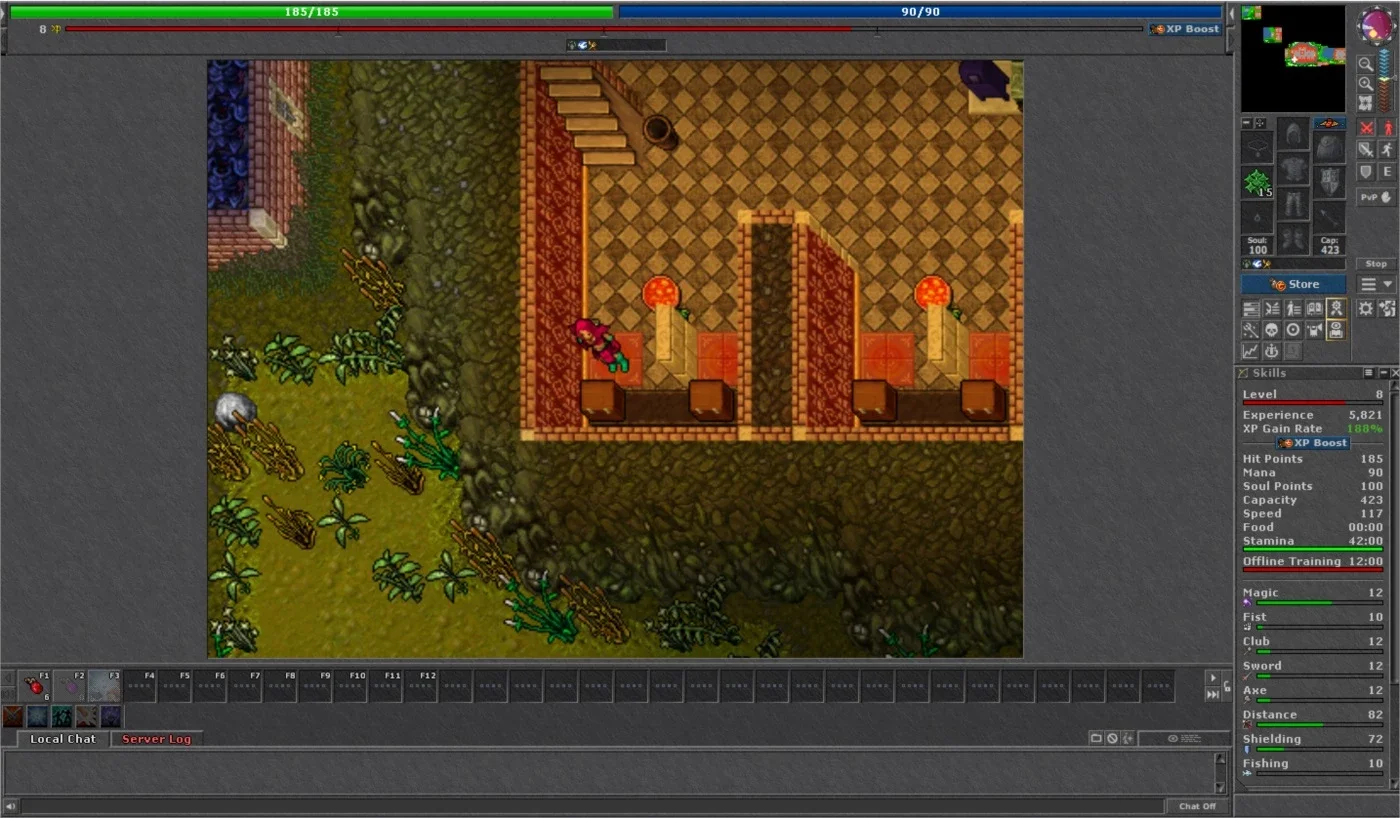The width and height of the screenshot is (1400, 818).
Task: Open the person-with-list VIP icon
Action: (x=1293, y=309)
